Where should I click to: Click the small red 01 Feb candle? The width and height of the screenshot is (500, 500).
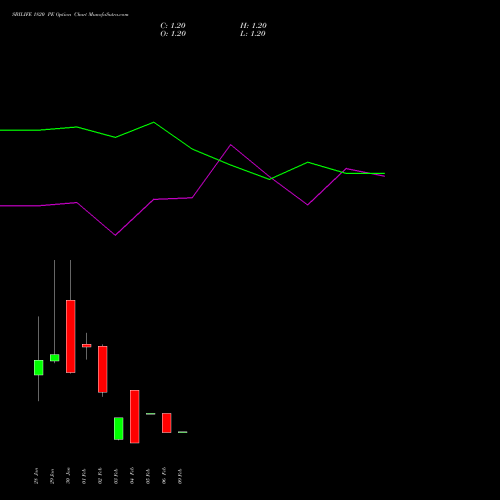tap(87, 346)
